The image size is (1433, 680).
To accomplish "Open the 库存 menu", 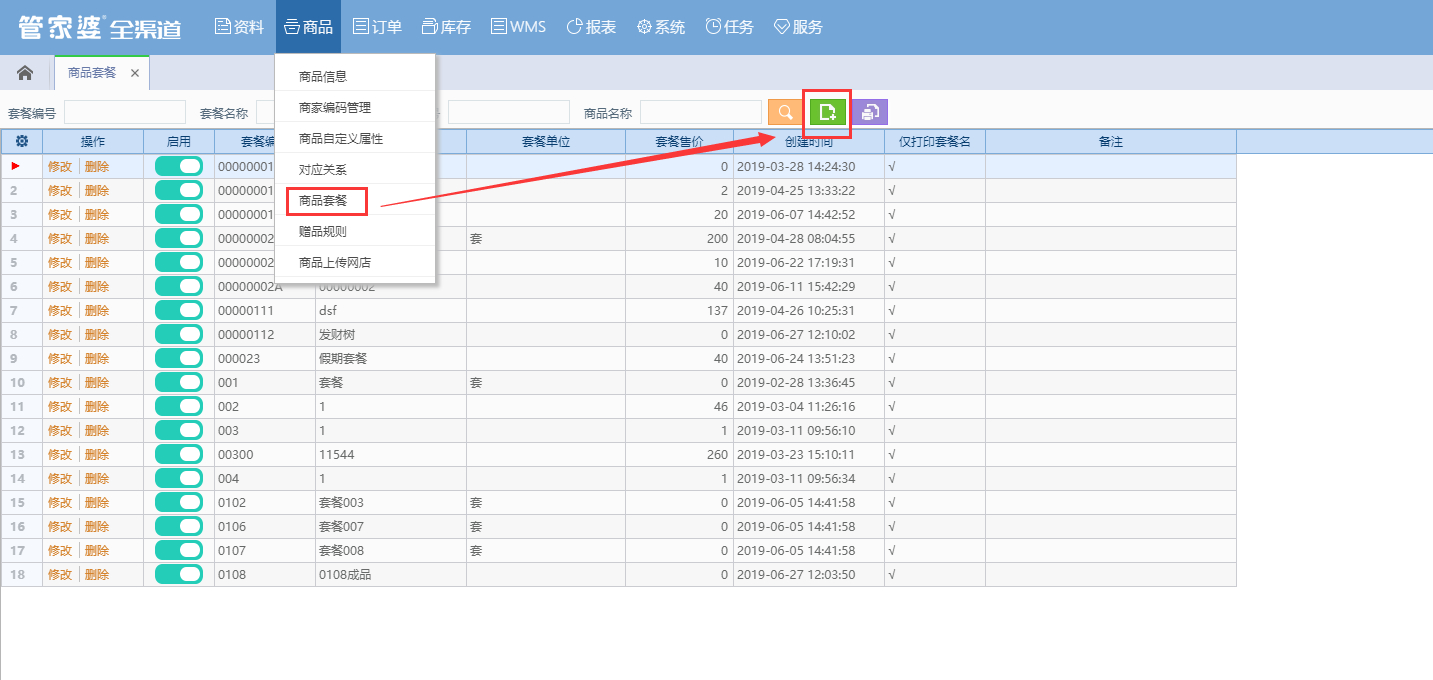I will 446,27.
